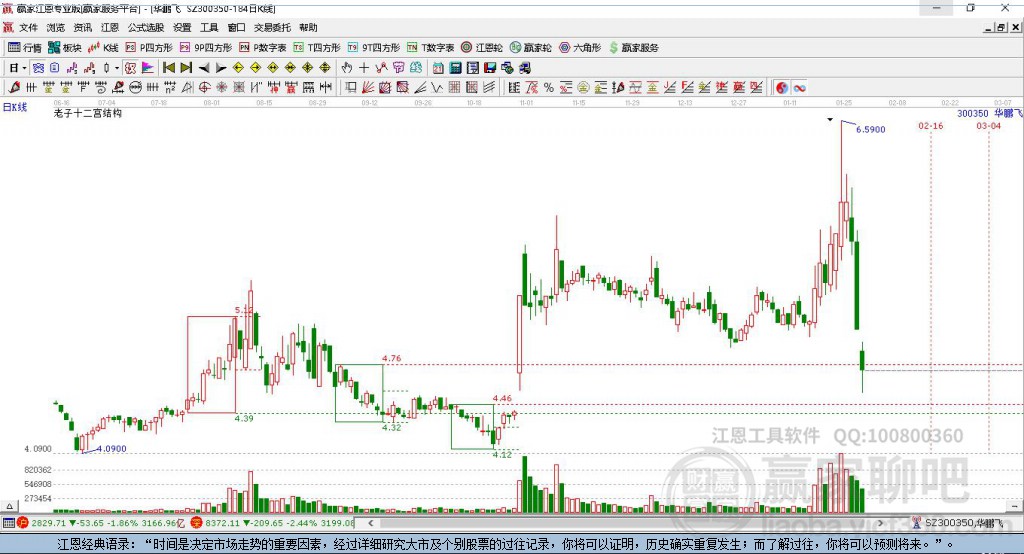Image resolution: width=1024 pixels, height=554 pixels.
Task: Expand the candlestick style dropdown arrow
Action: pos(117,68)
